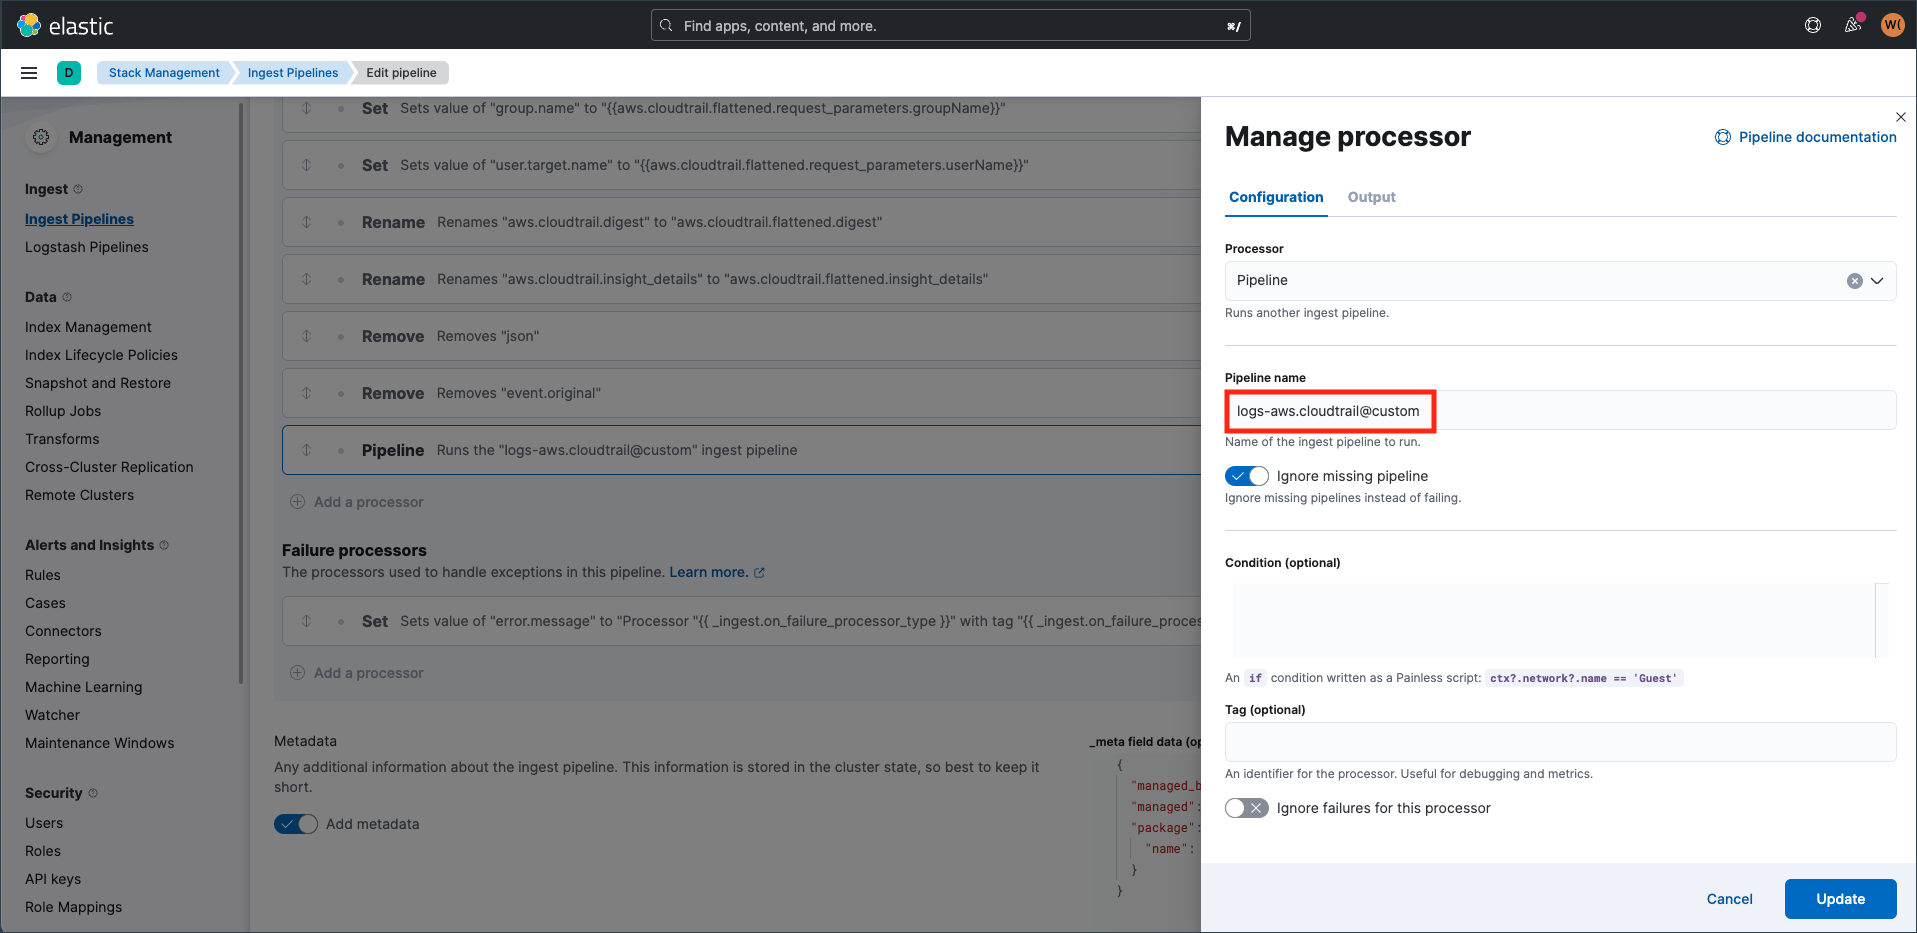Open Stack Management breadcrumb
1917x933 pixels.
(164, 72)
